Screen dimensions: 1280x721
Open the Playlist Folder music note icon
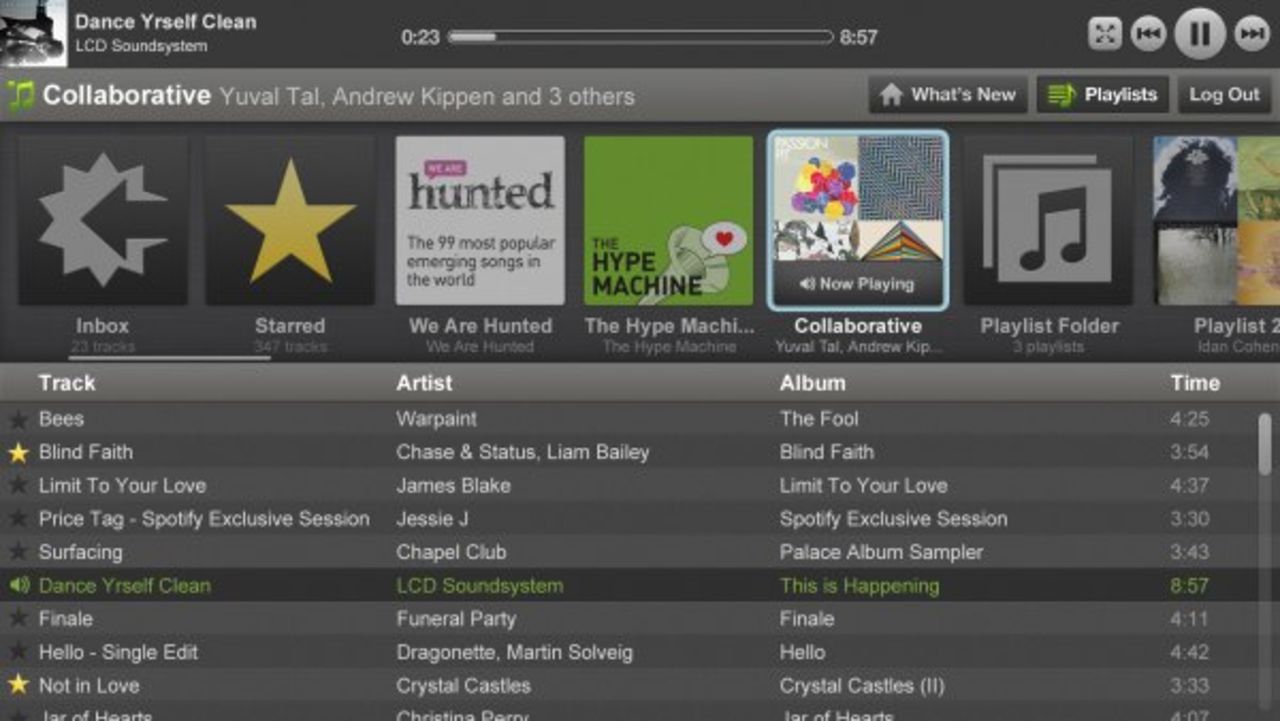1047,217
